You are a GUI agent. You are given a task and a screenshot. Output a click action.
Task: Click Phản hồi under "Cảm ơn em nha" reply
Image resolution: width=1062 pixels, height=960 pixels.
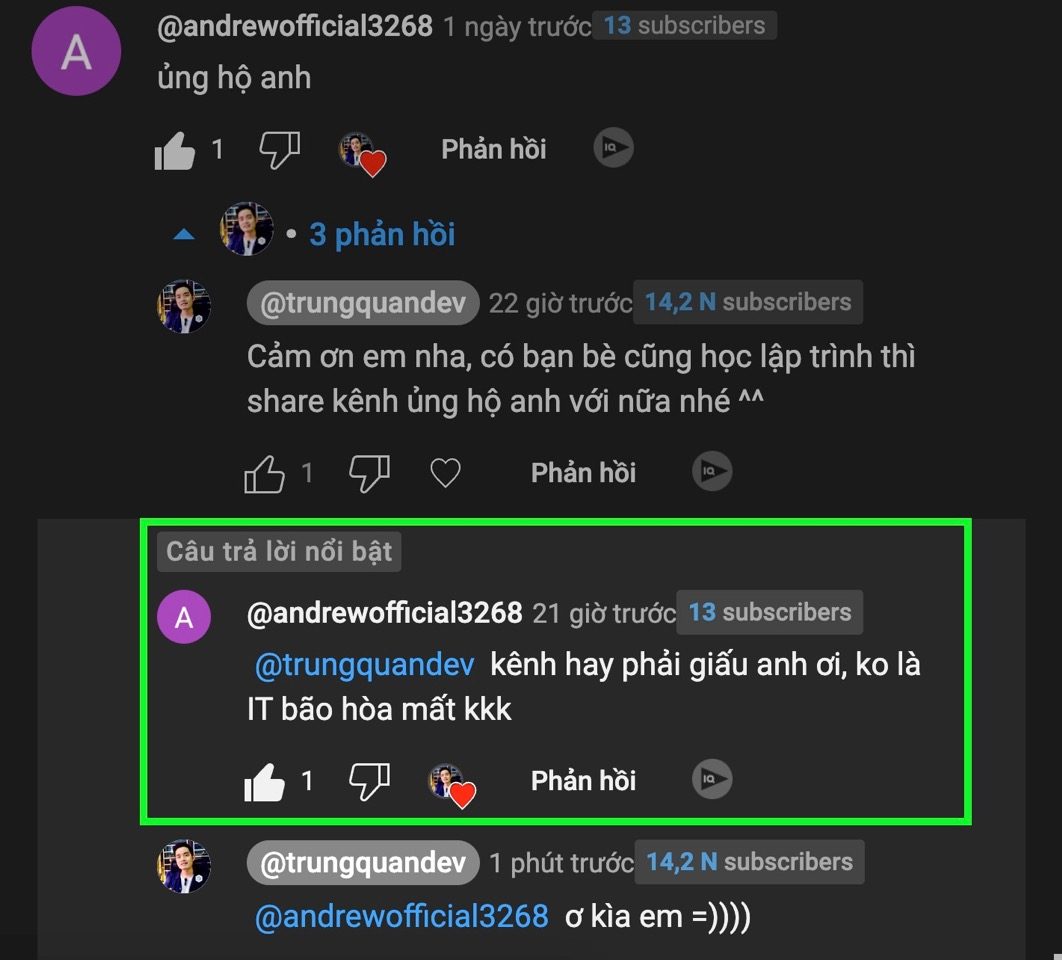[x=583, y=472]
